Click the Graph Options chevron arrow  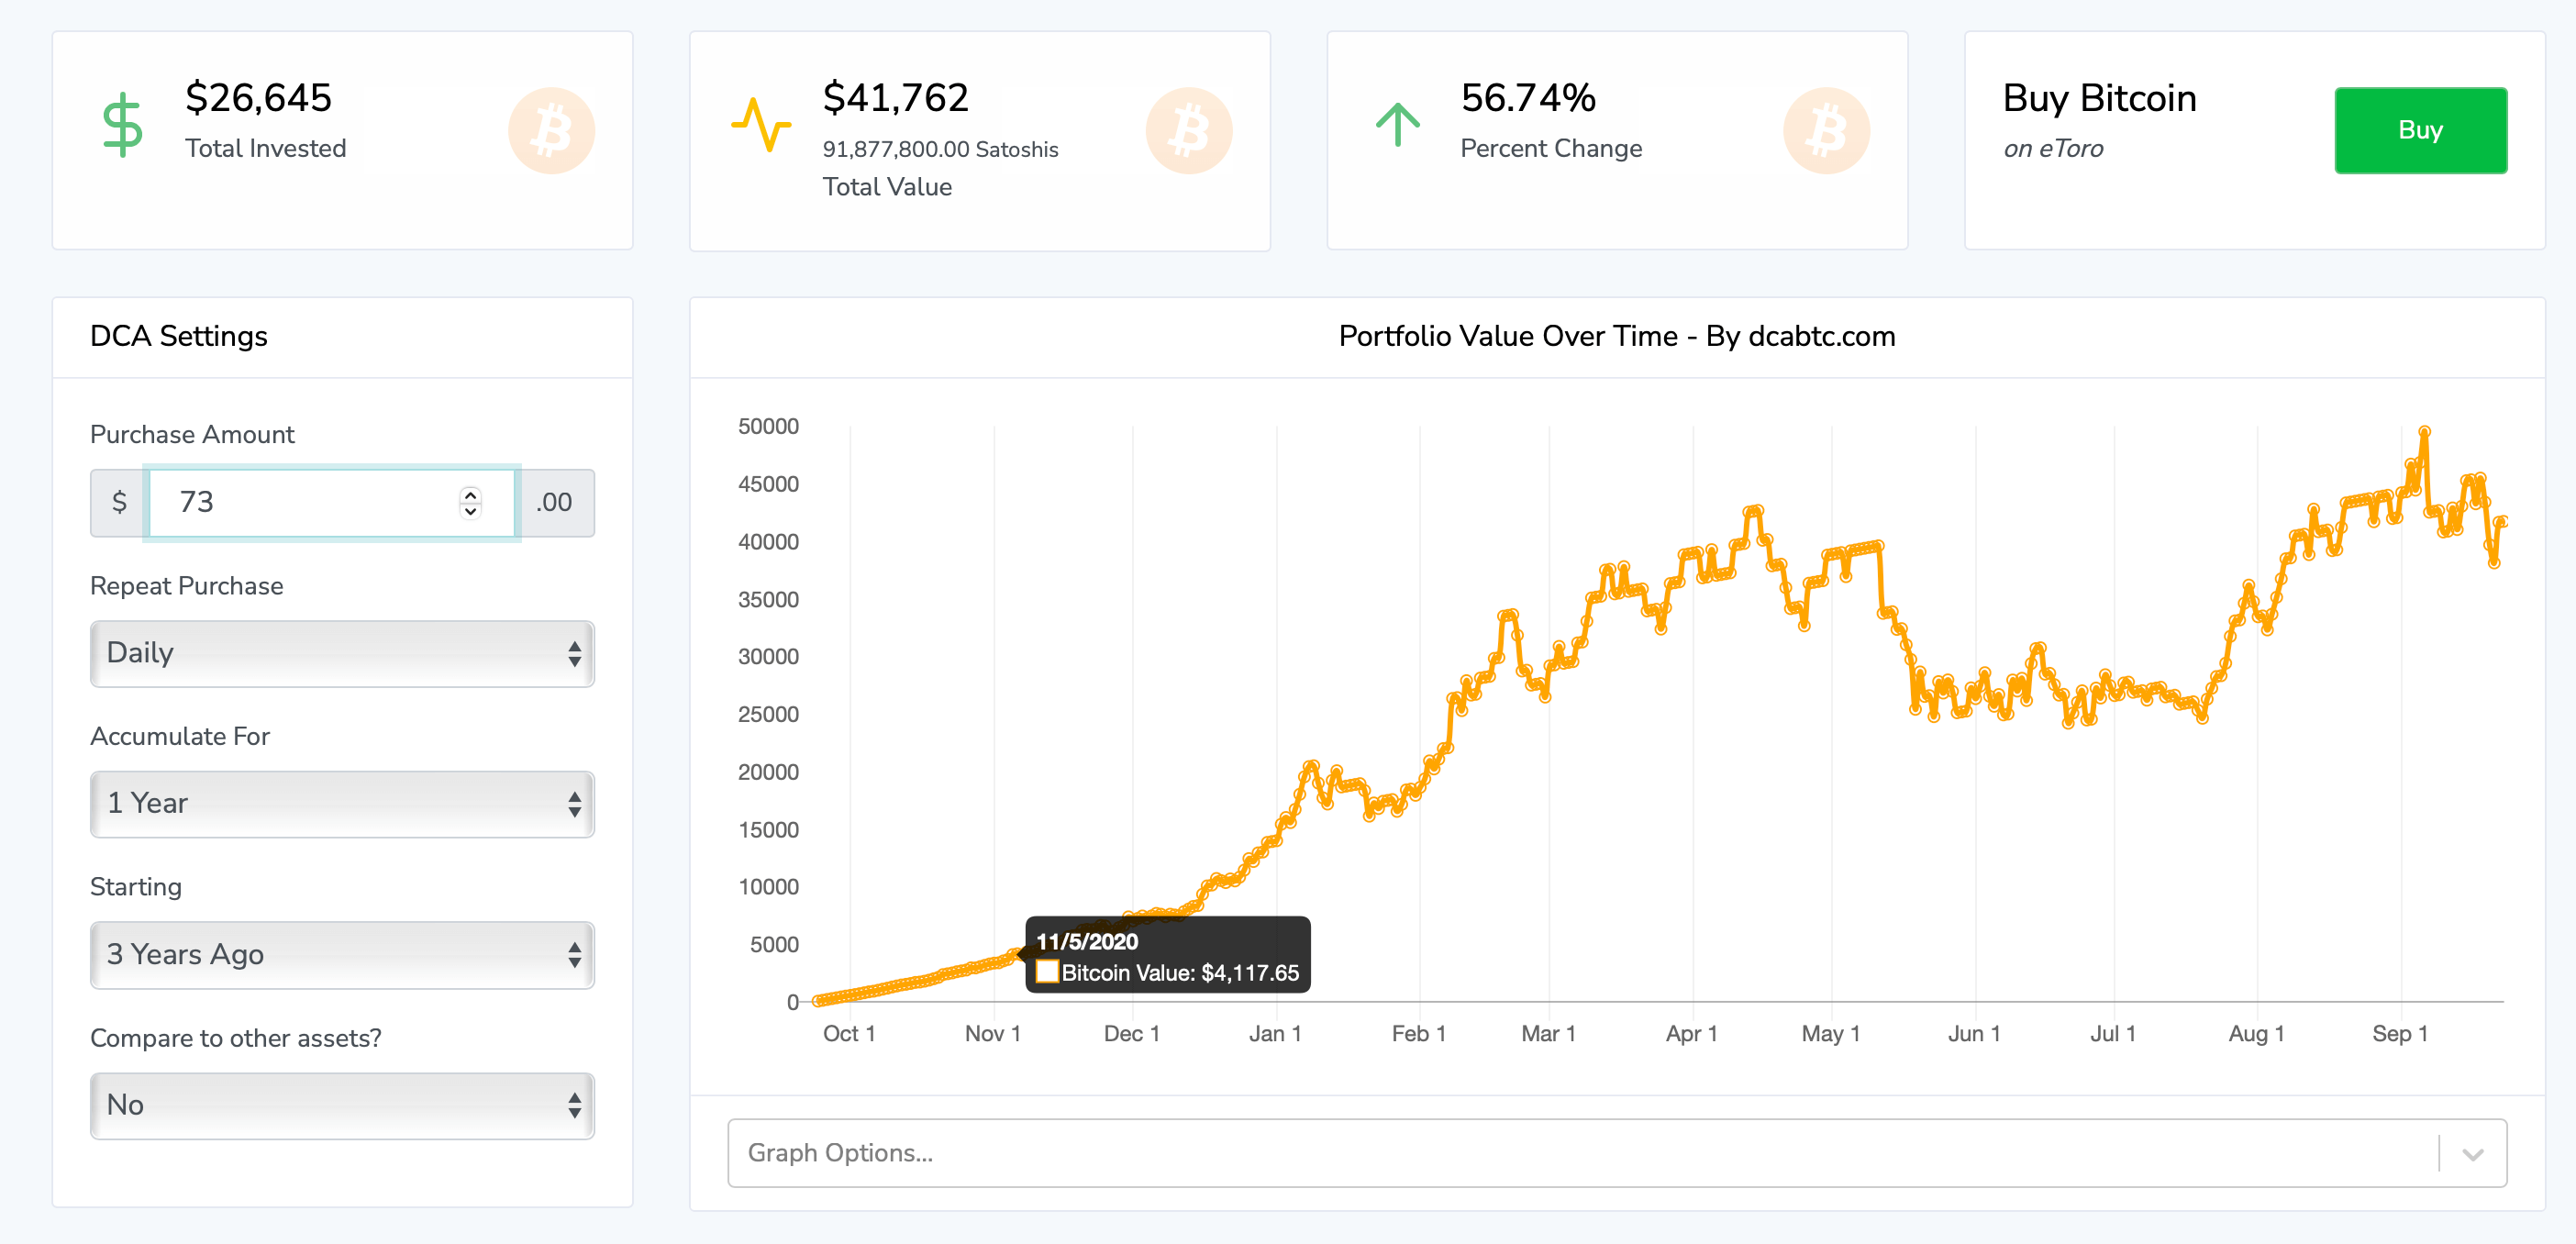tap(2472, 1154)
